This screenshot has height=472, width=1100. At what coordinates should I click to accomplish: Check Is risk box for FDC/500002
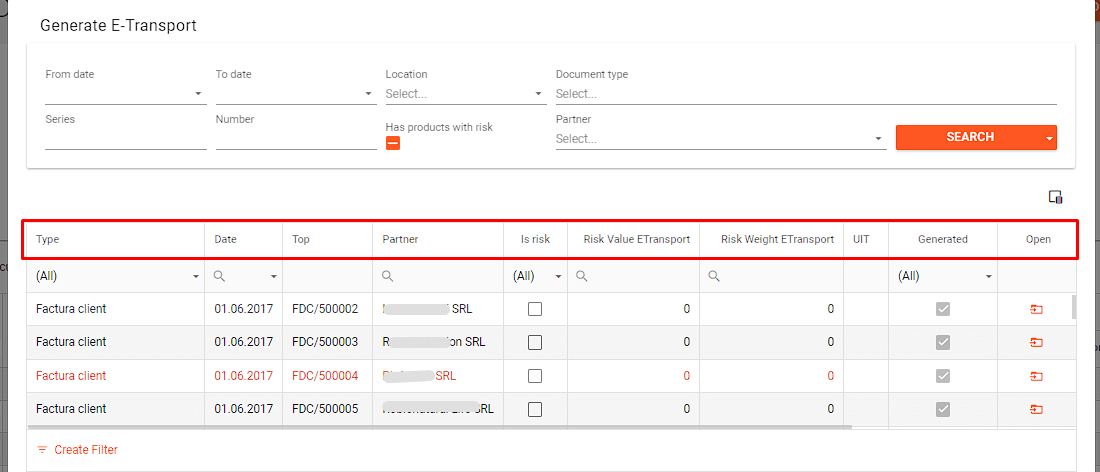click(535, 309)
